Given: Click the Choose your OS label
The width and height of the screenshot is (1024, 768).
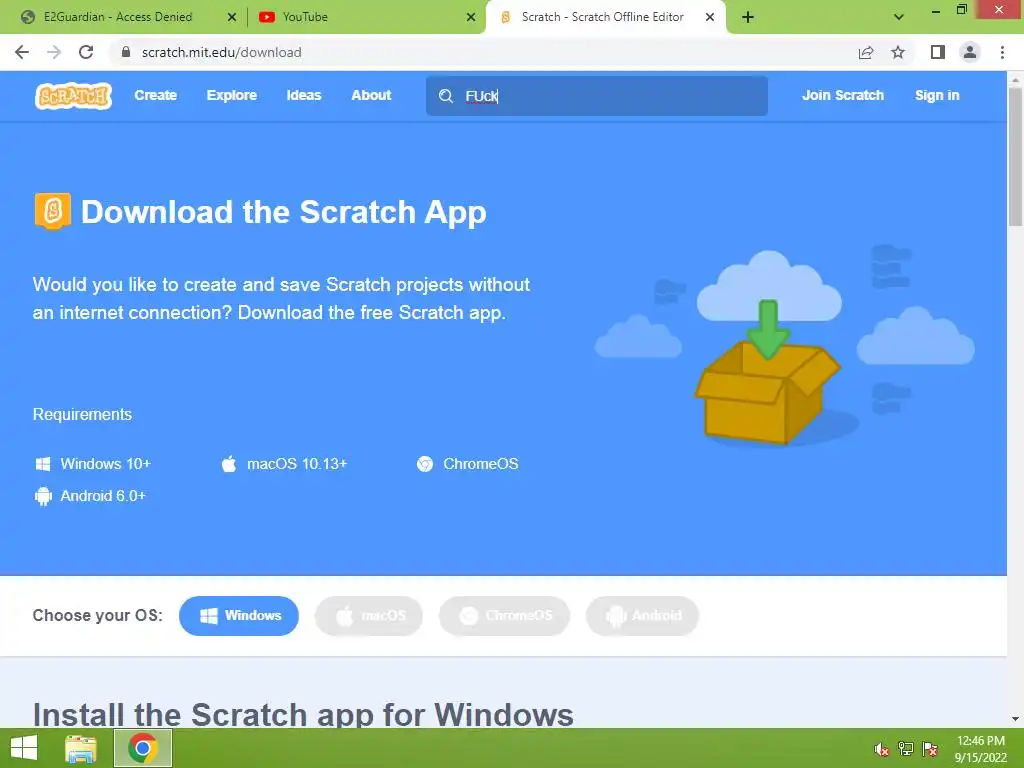Looking at the screenshot, I should coord(97,616).
